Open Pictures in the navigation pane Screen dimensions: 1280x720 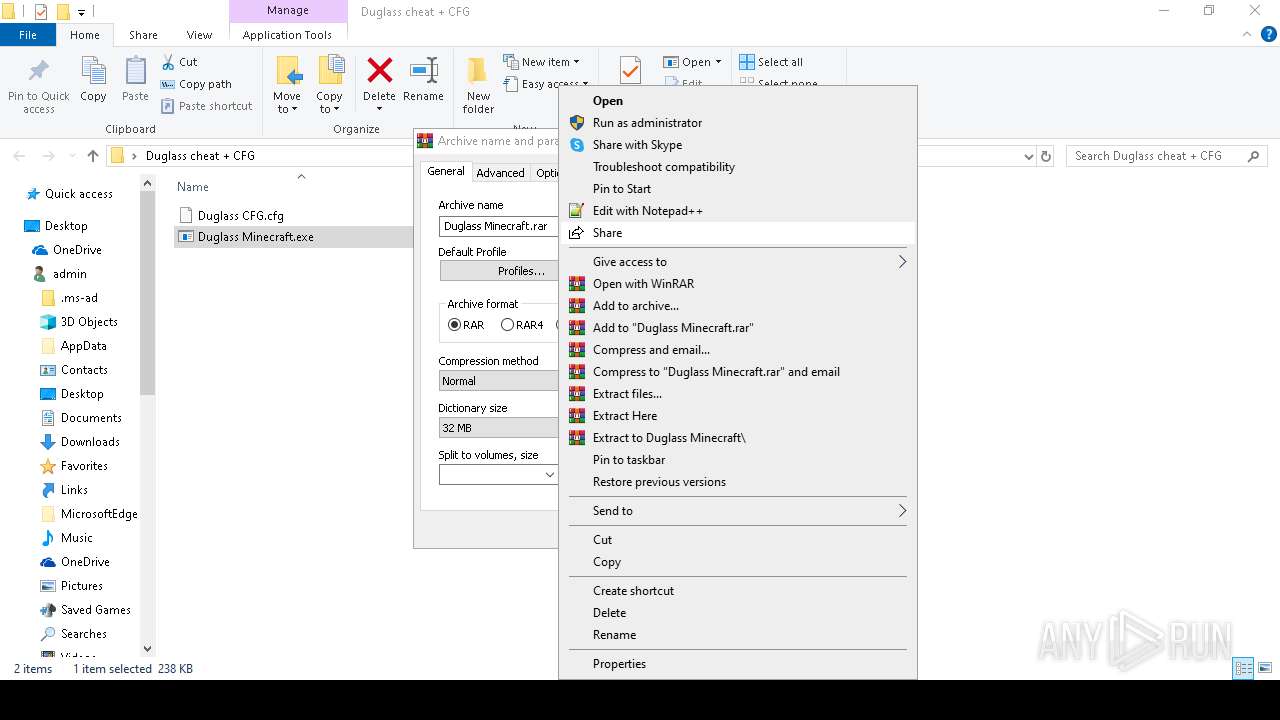coord(81,586)
